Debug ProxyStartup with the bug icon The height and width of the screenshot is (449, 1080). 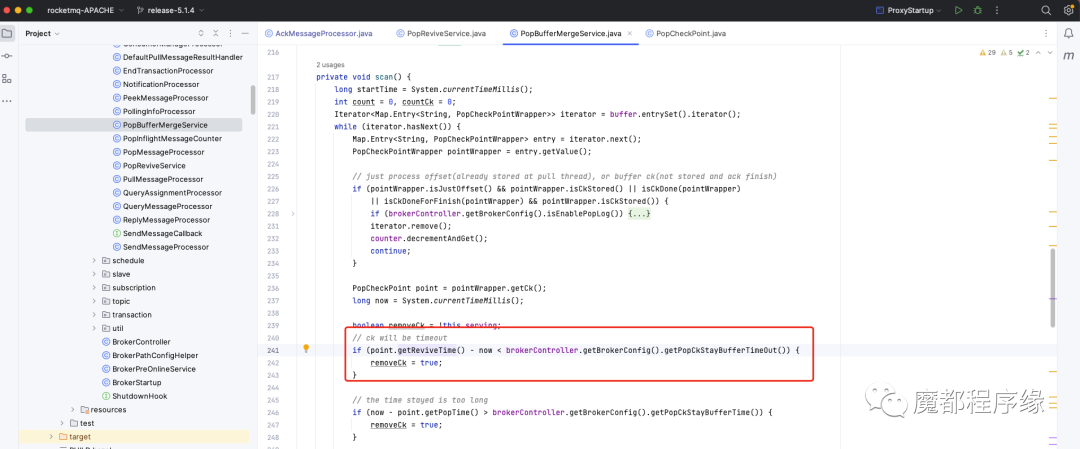point(978,10)
